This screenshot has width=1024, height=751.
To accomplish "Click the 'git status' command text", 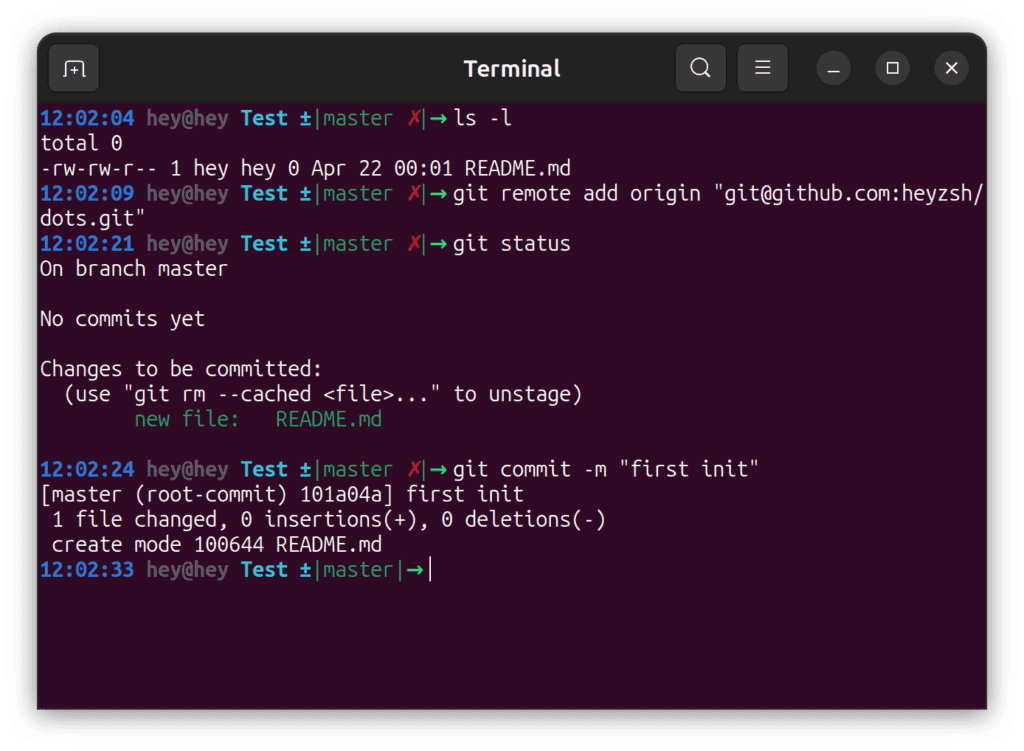I will [513, 243].
